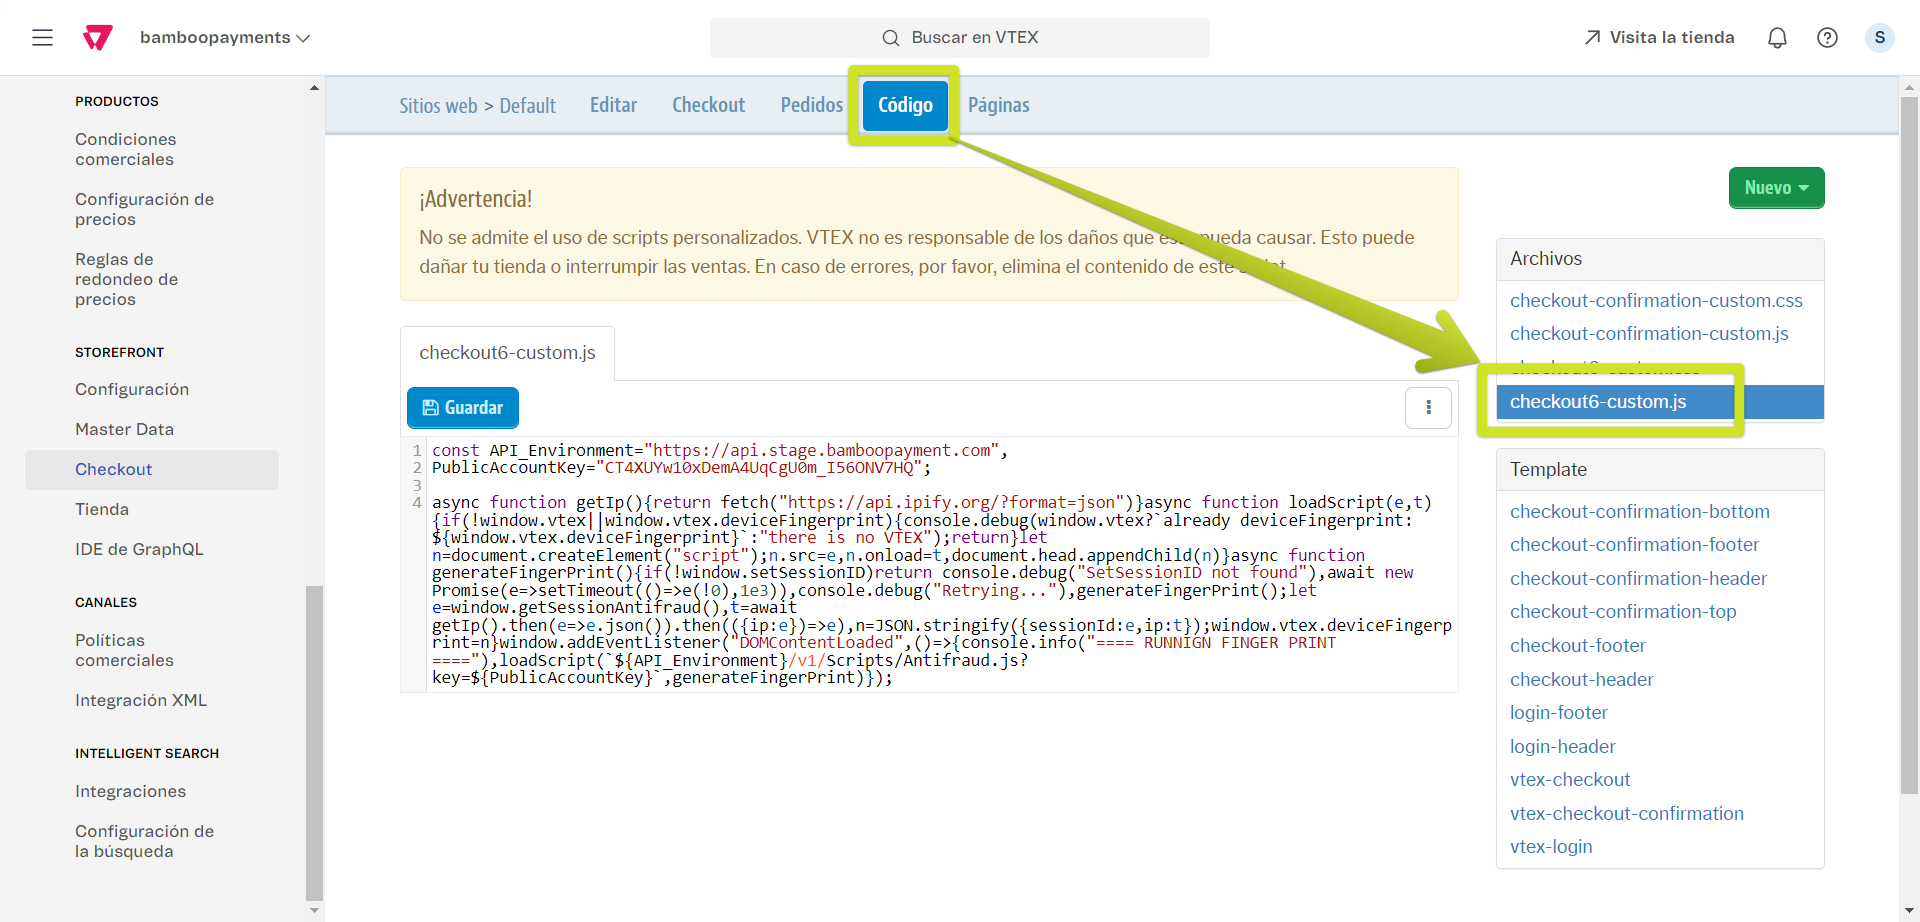This screenshot has width=1920, height=922.
Task: Open the hamburger navigation menu
Action: click(42, 38)
